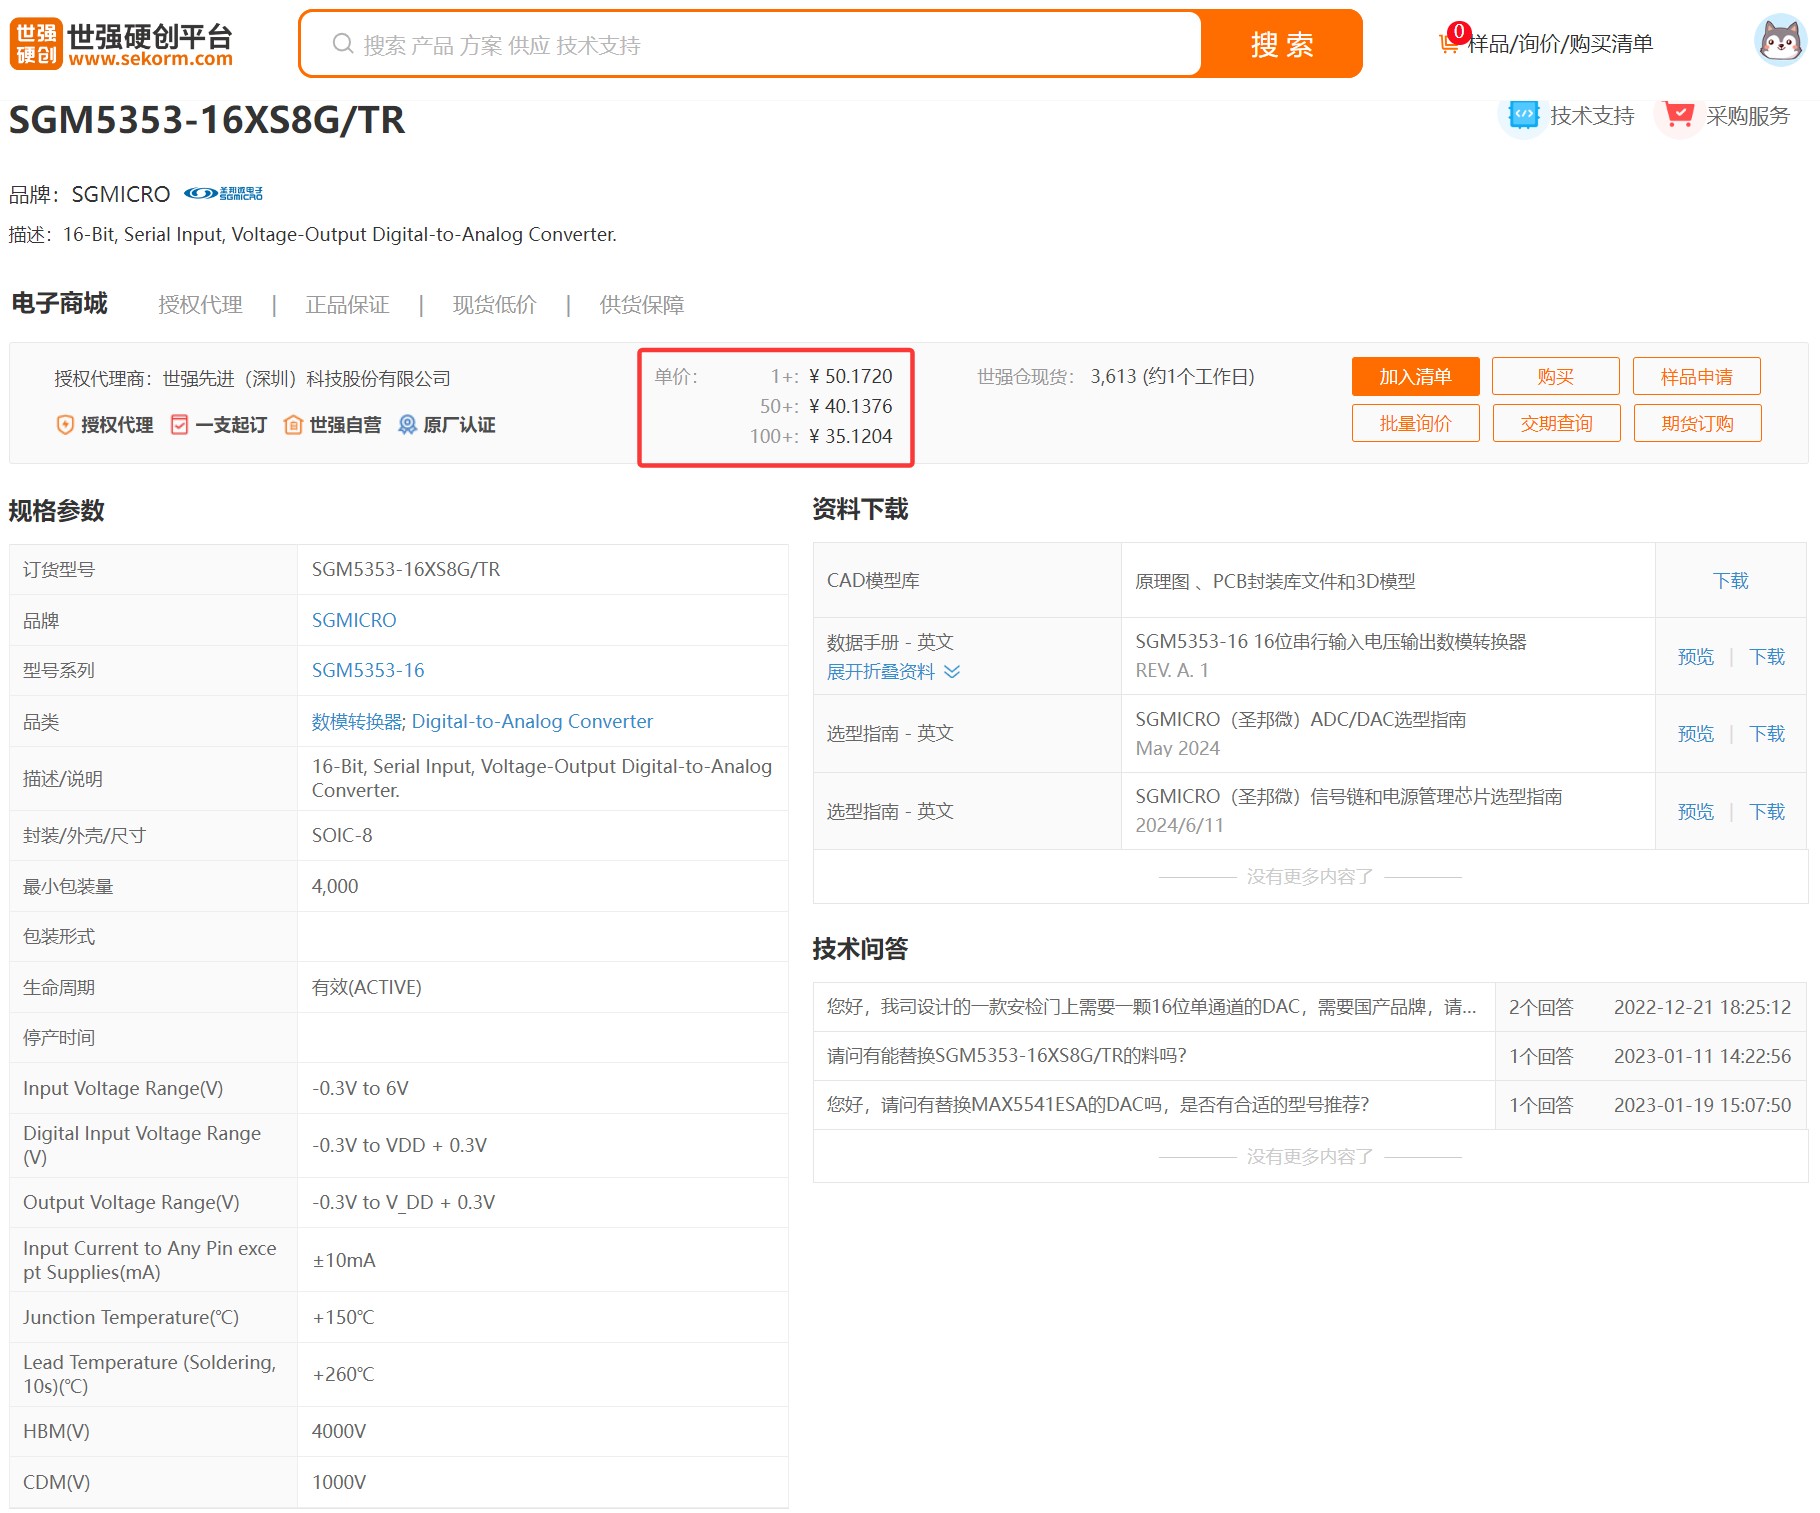Click the magnifier icon in search bar

pos(343,43)
